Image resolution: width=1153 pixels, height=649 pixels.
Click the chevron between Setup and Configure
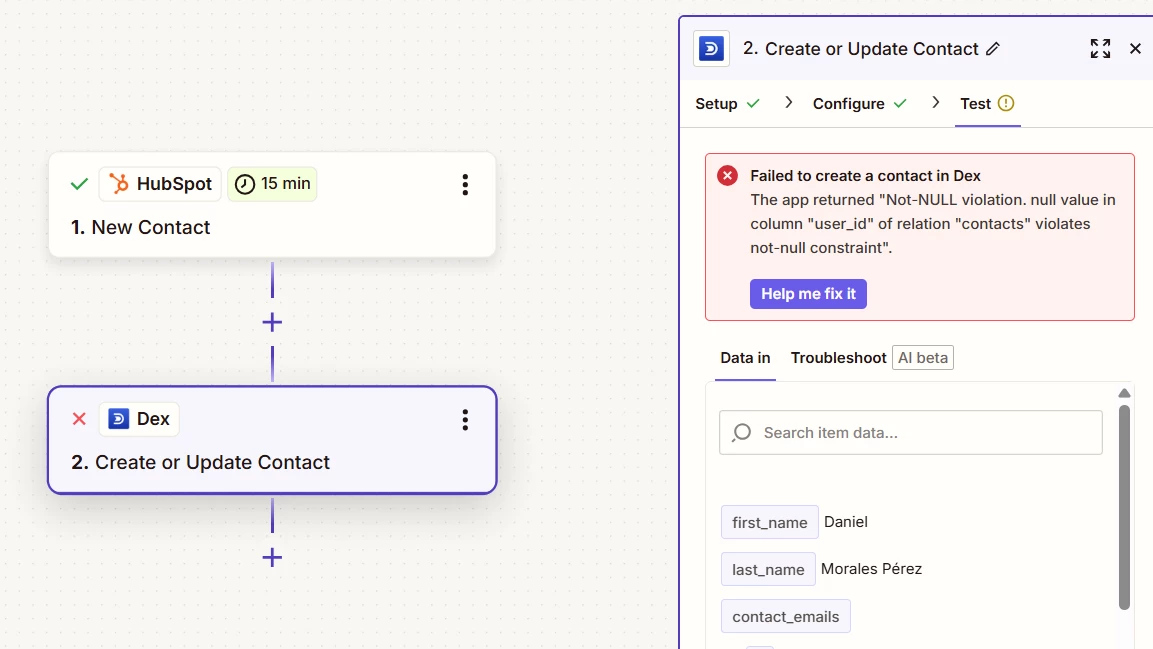pyautogui.click(x=788, y=103)
